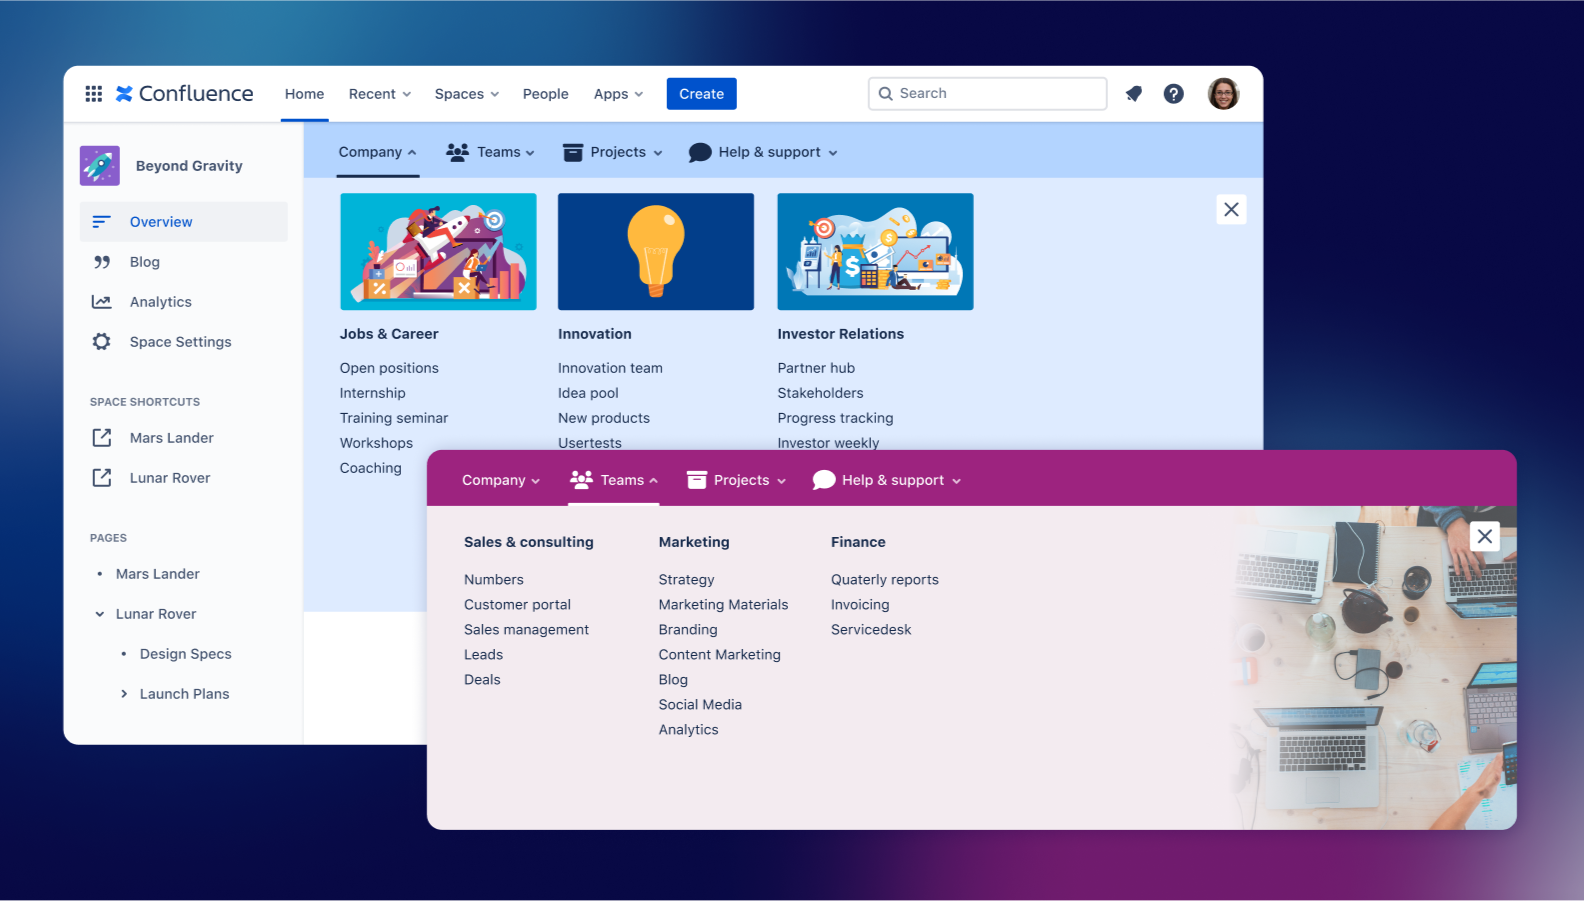1584x901 pixels.
Task: Click the Beyond Gravity rocket space icon
Action: tap(100, 166)
